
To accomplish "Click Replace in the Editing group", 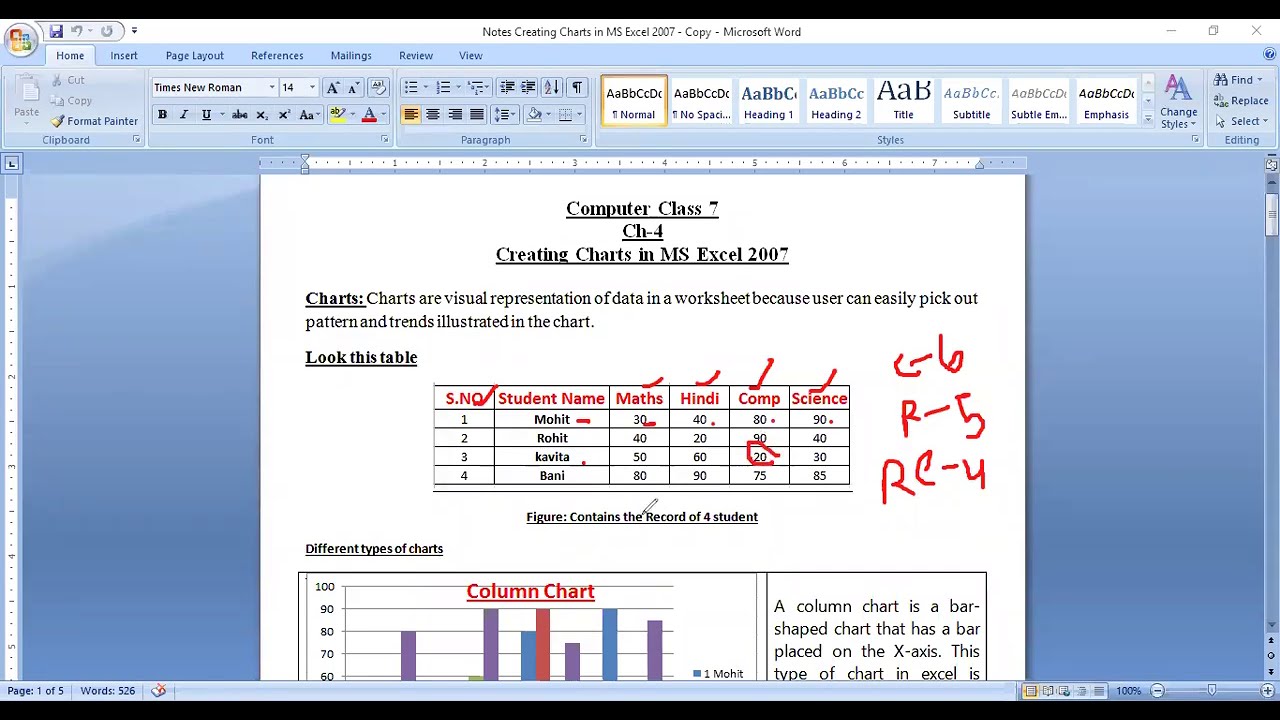I will 1241,101.
